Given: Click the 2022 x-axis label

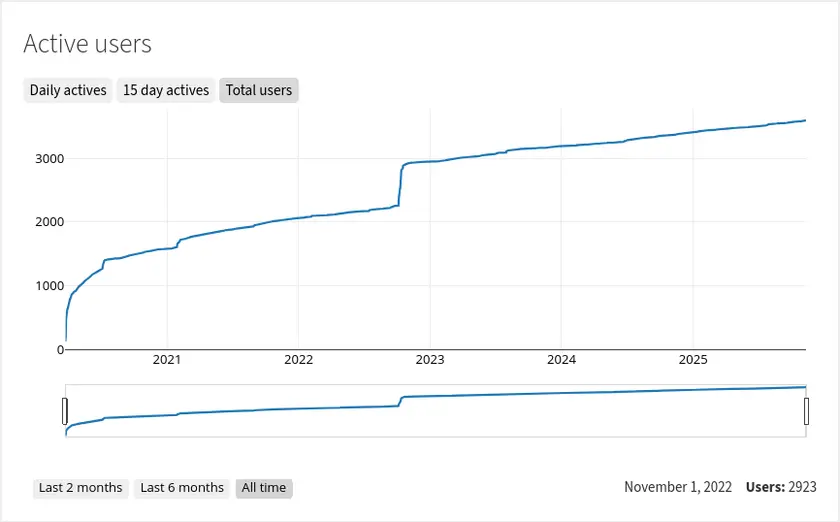Looking at the screenshot, I should 298,359.
